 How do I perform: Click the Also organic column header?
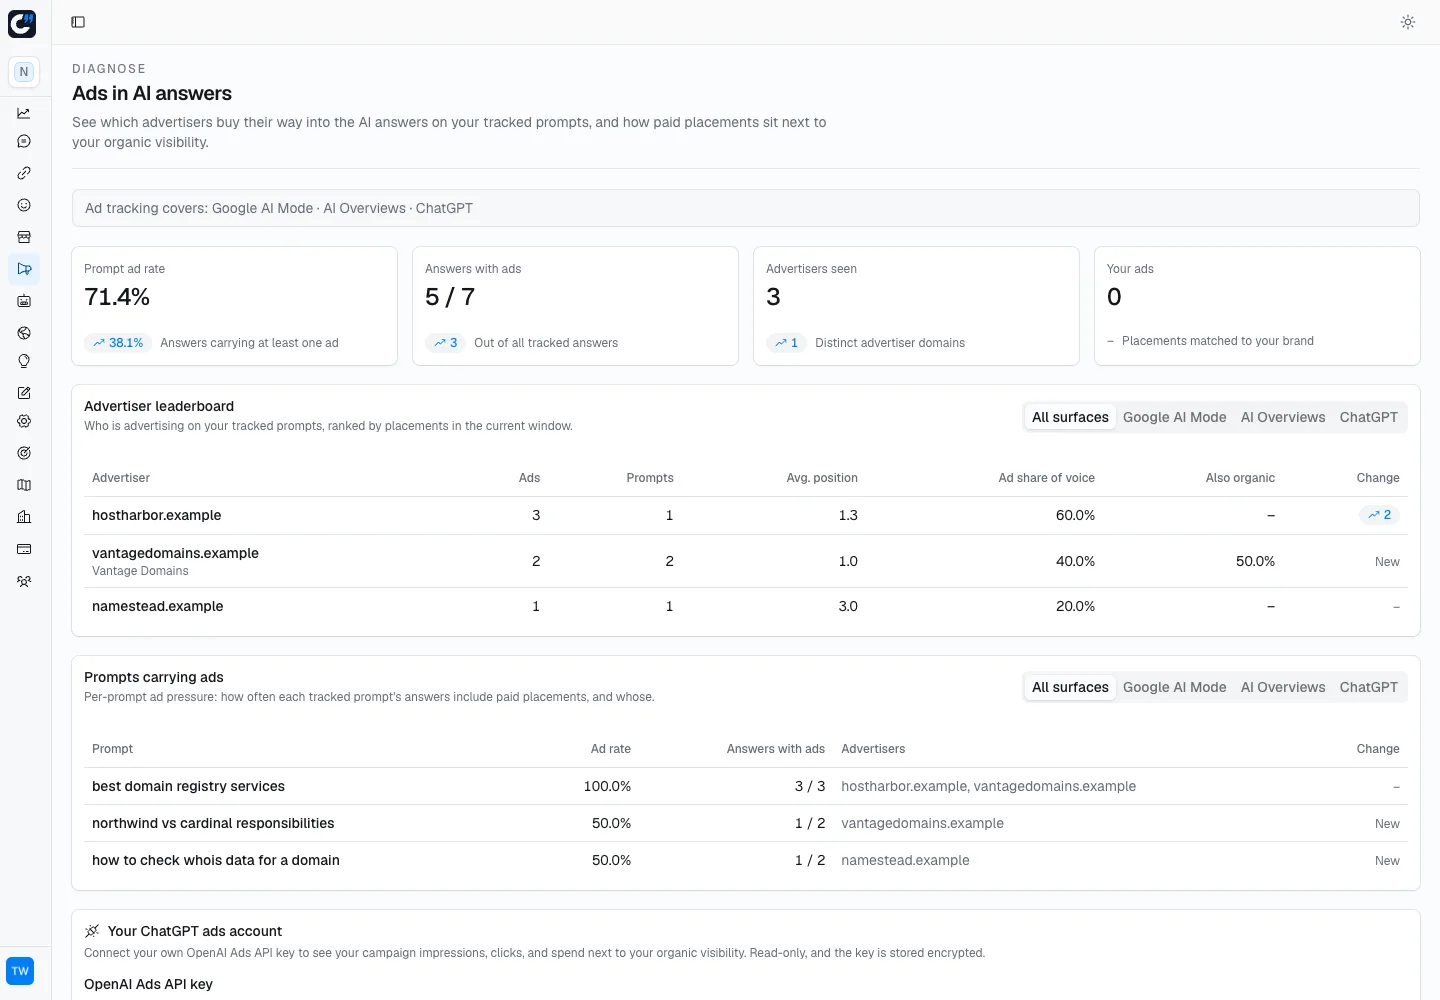pos(1240,478)
